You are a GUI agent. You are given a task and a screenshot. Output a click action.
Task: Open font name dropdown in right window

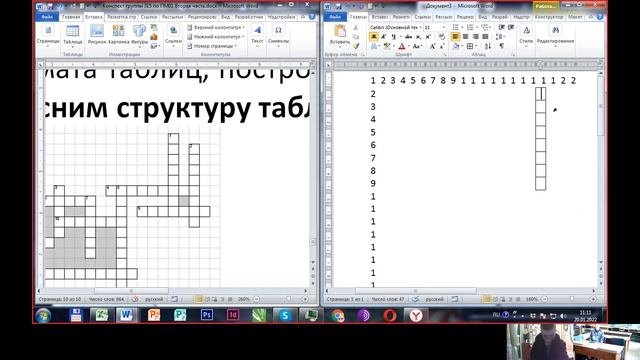420,27
